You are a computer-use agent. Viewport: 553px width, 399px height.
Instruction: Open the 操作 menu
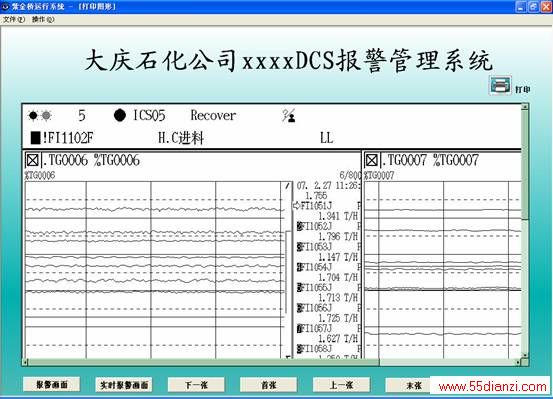pos(43,19)
